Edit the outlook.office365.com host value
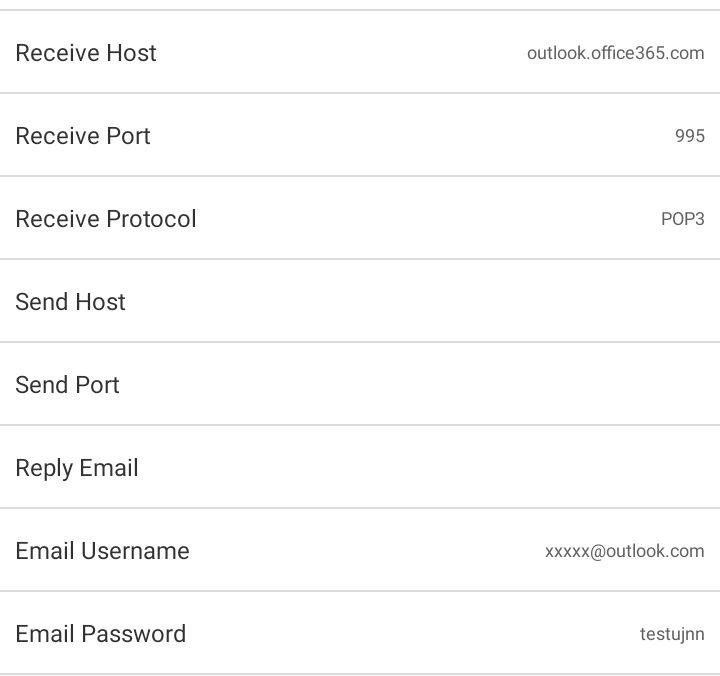 click(615, 53)
